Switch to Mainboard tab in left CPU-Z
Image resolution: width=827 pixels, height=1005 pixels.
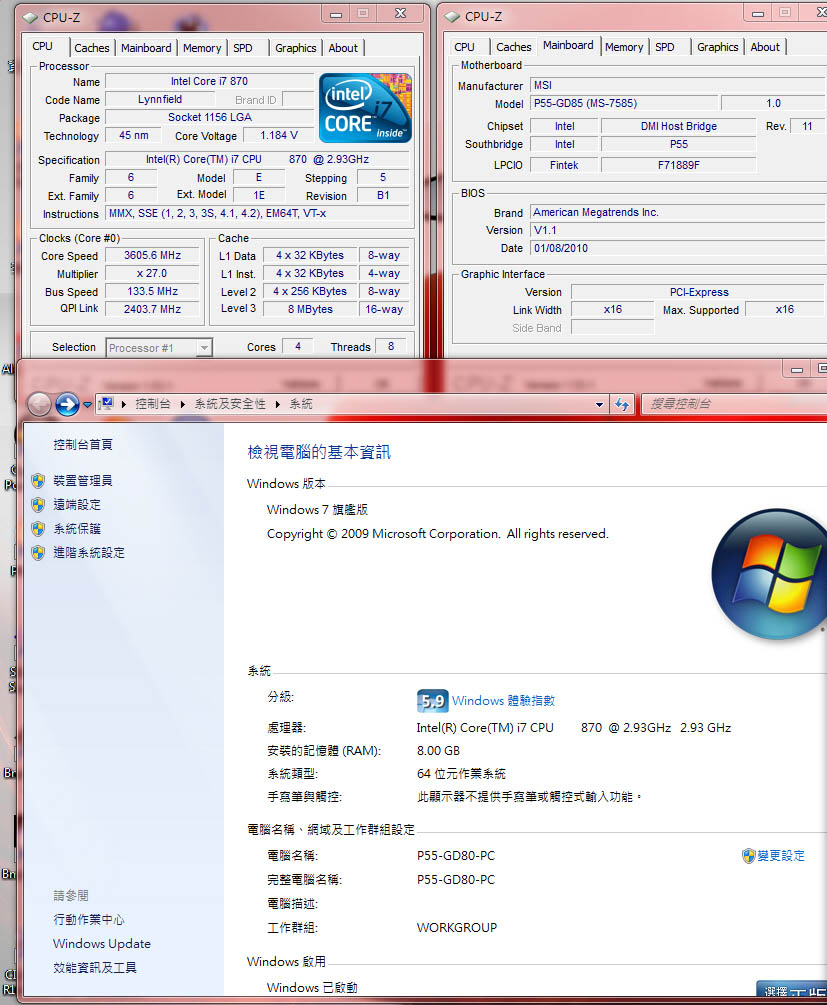(x=146, y=48)
